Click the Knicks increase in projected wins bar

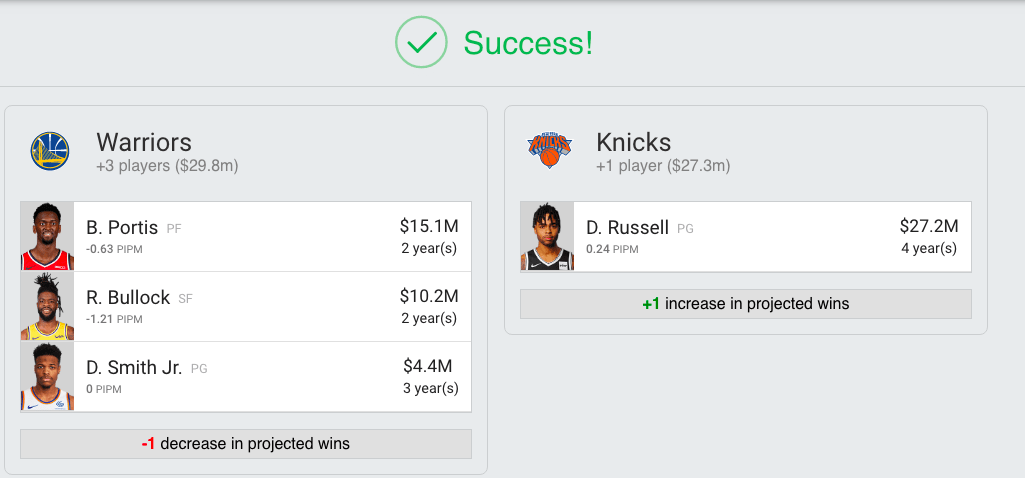746,304
